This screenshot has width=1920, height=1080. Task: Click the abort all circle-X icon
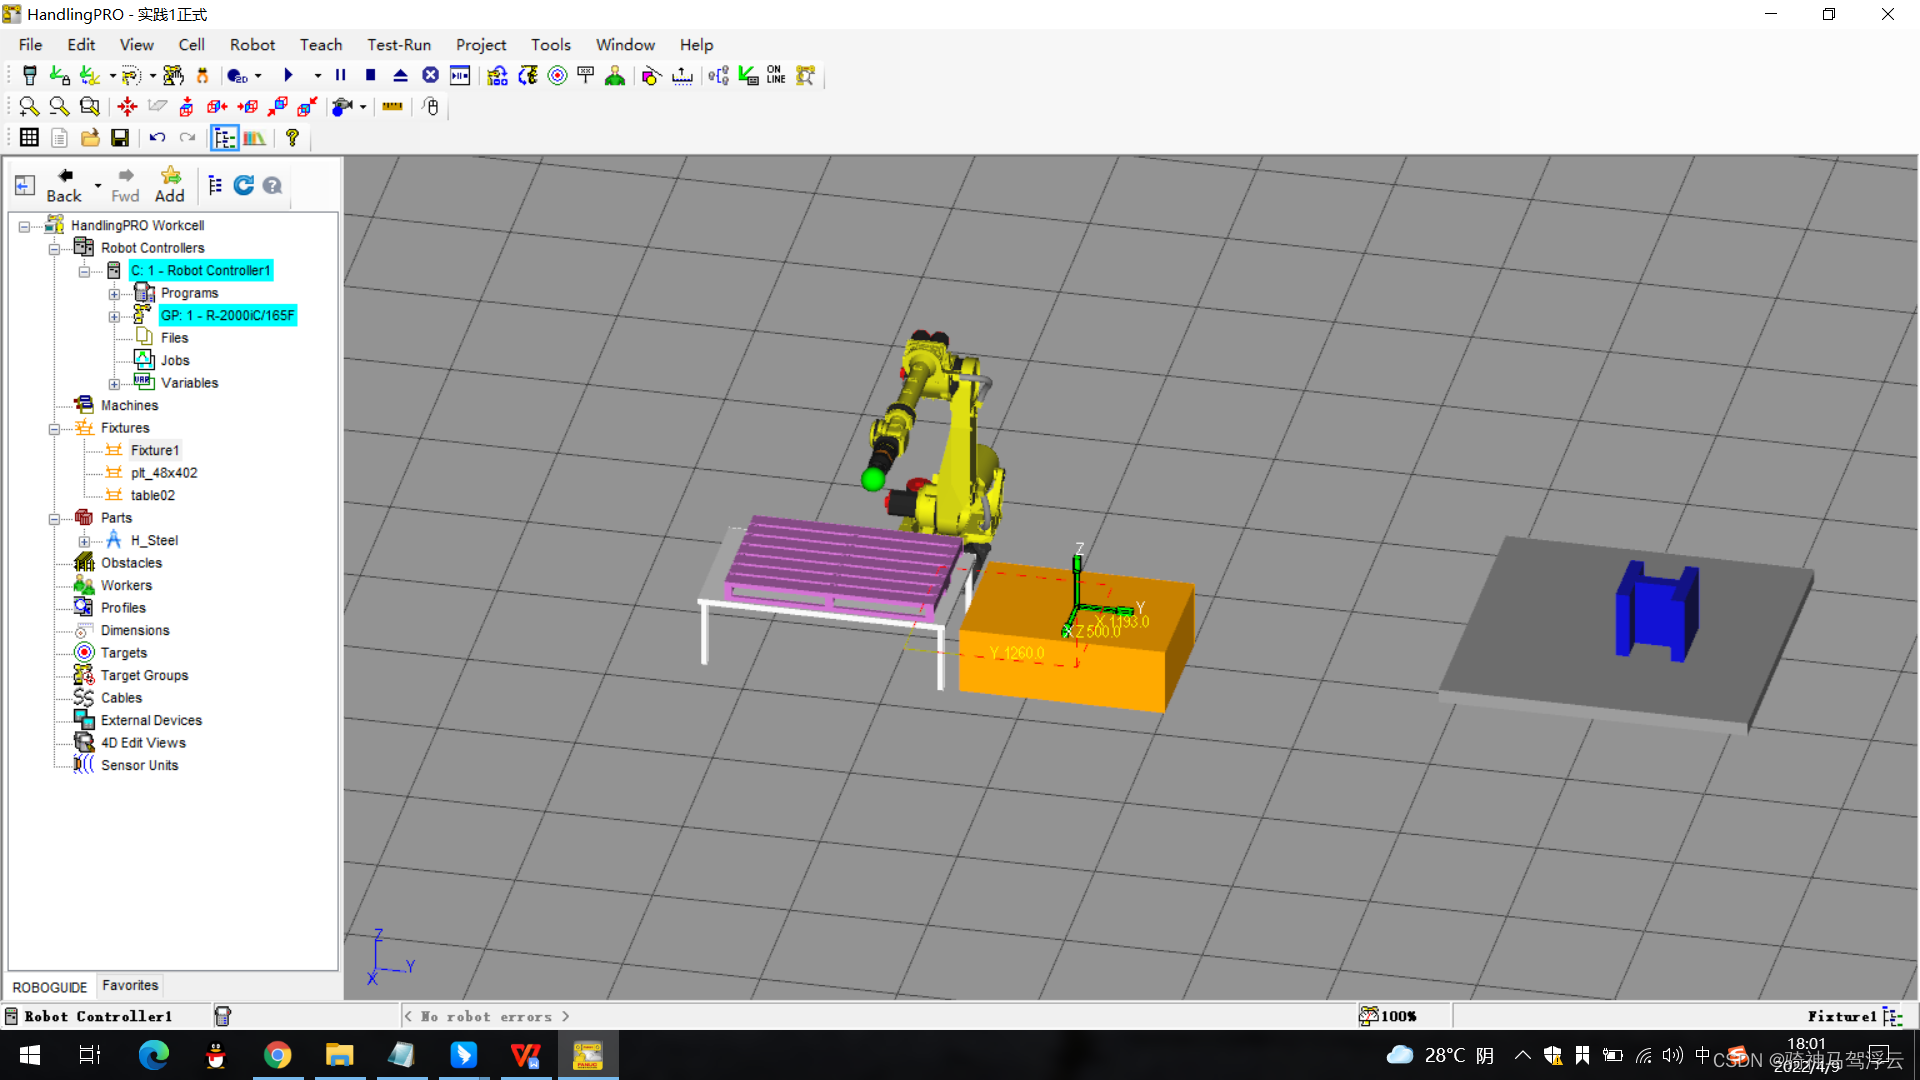430,76
